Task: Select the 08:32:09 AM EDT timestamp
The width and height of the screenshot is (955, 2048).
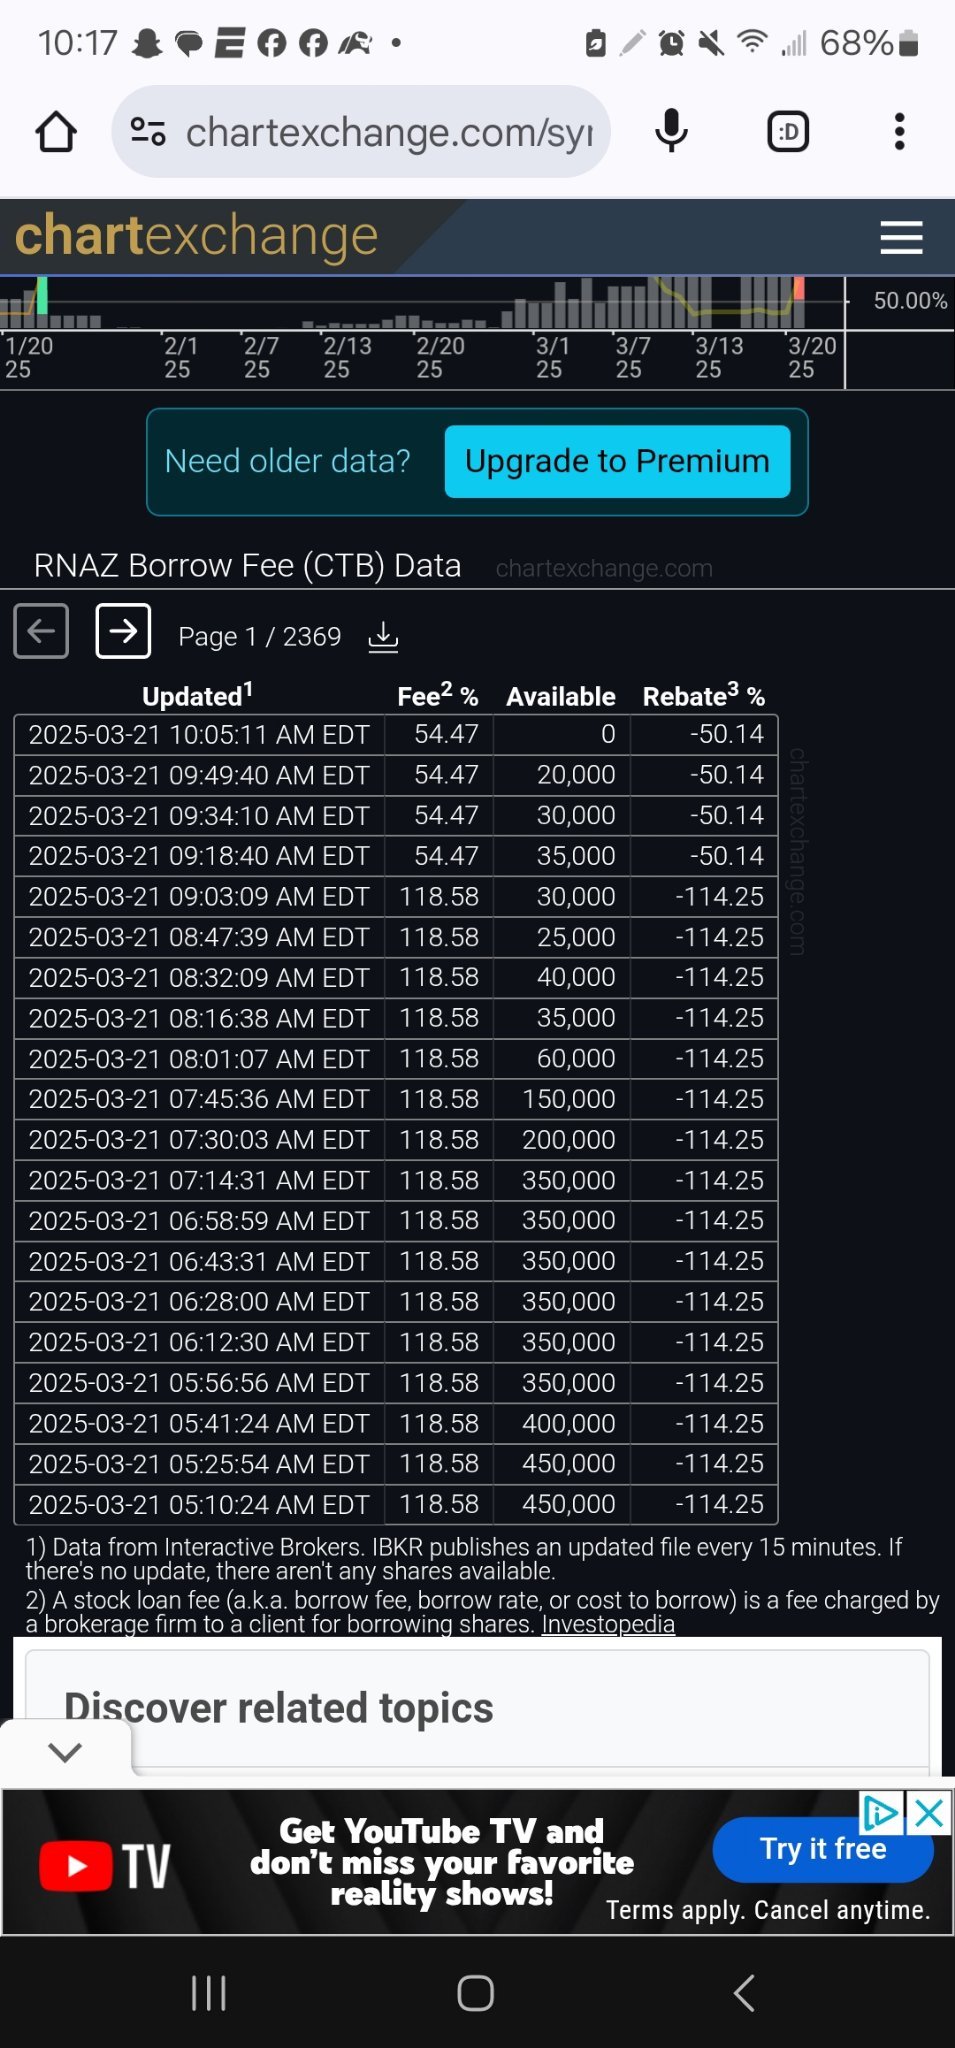Action: (199, 978)
